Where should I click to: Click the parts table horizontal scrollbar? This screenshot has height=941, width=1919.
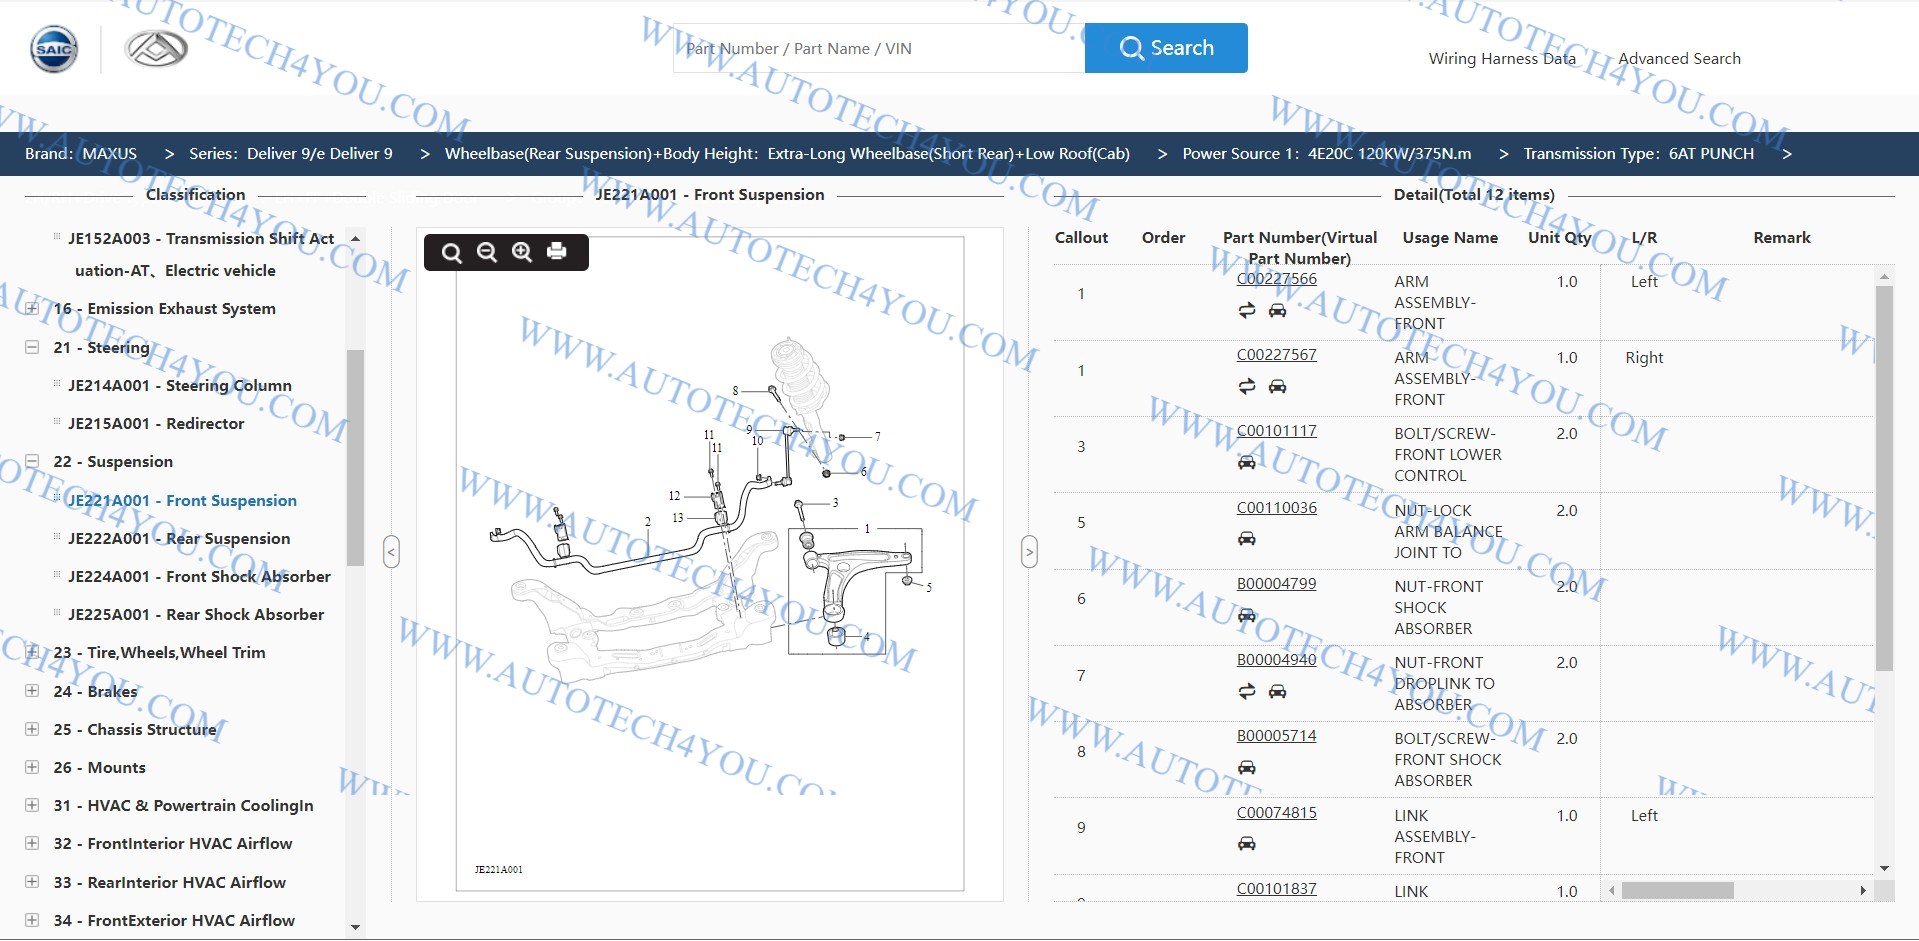1677,891
